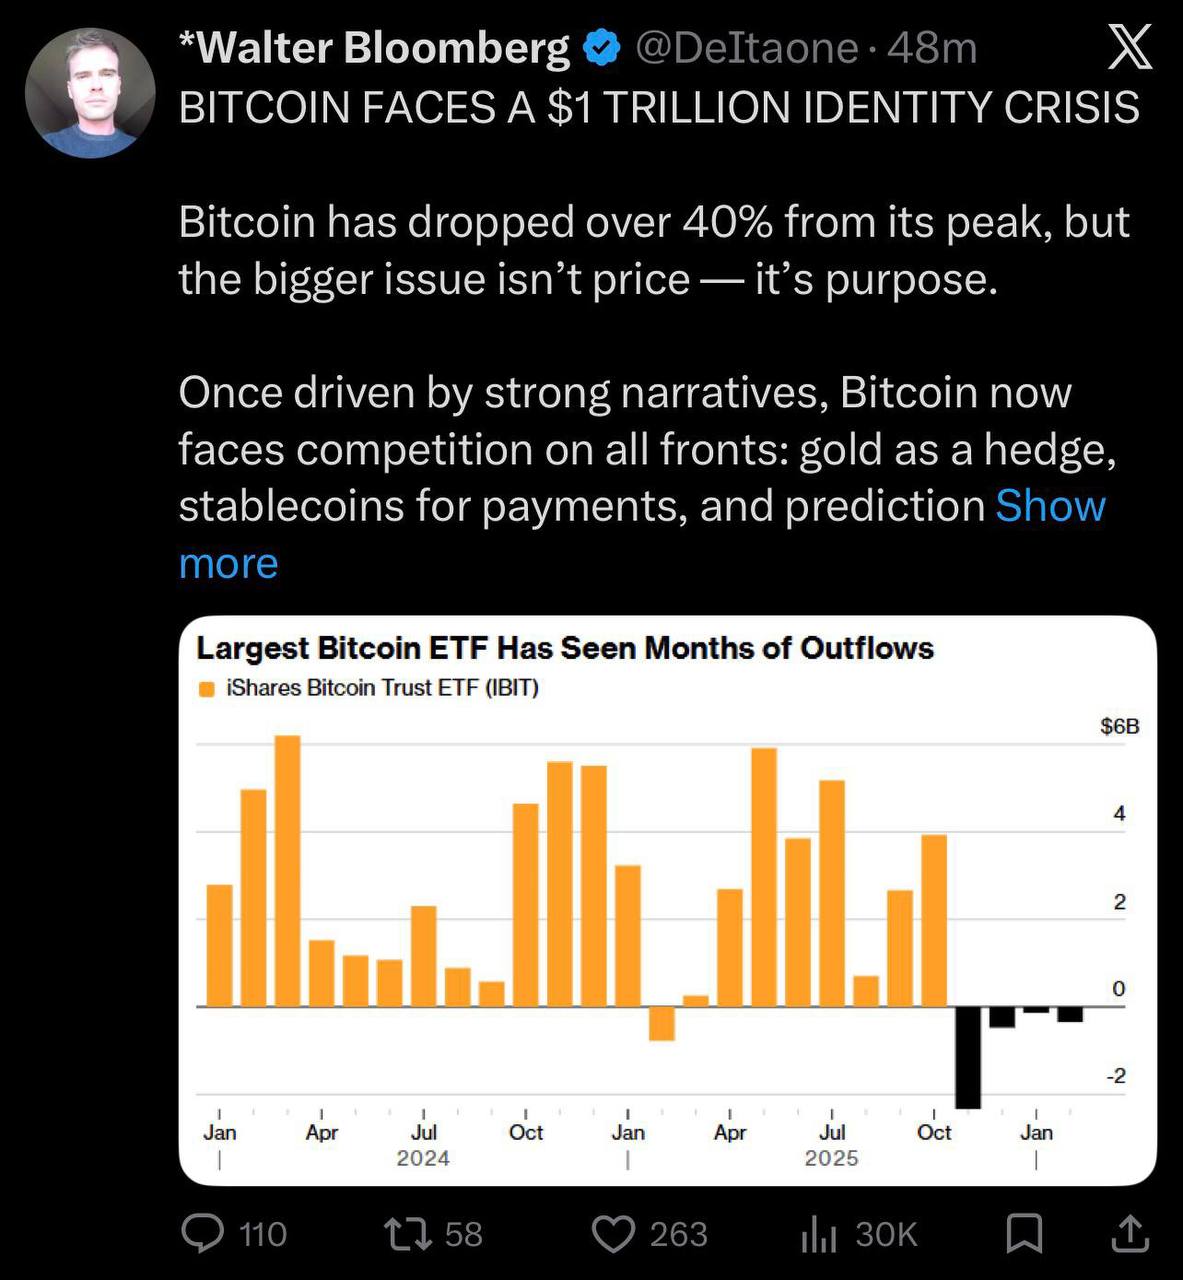Click the 263 likes count

click(678, 1235)
